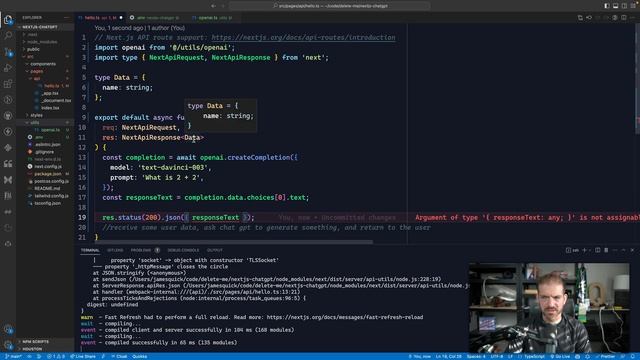640x360 pixels.
Task: Click the lightning bolt icon in the activity bar
Action: (8, 132)
